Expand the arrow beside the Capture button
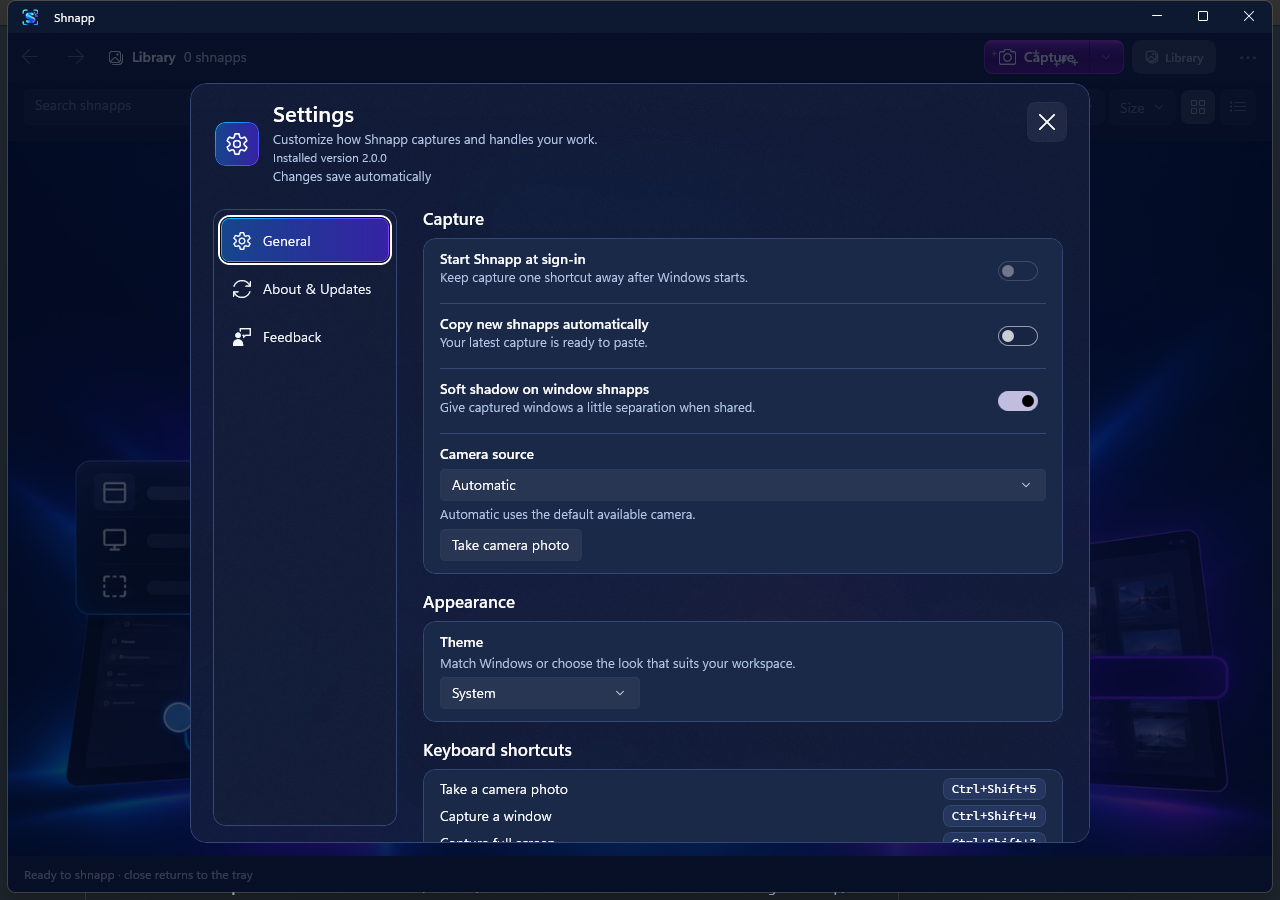 coord(1106,57)
